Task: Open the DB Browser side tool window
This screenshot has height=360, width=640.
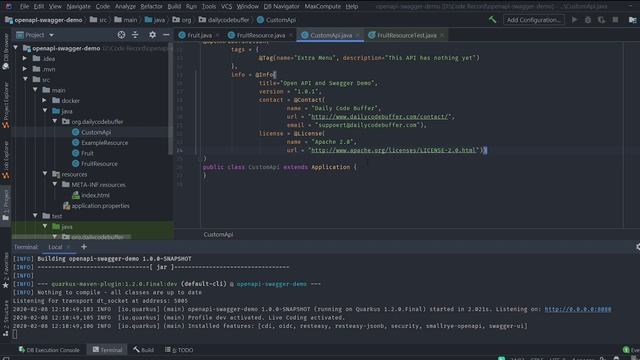Action: (x=6, y=51)
